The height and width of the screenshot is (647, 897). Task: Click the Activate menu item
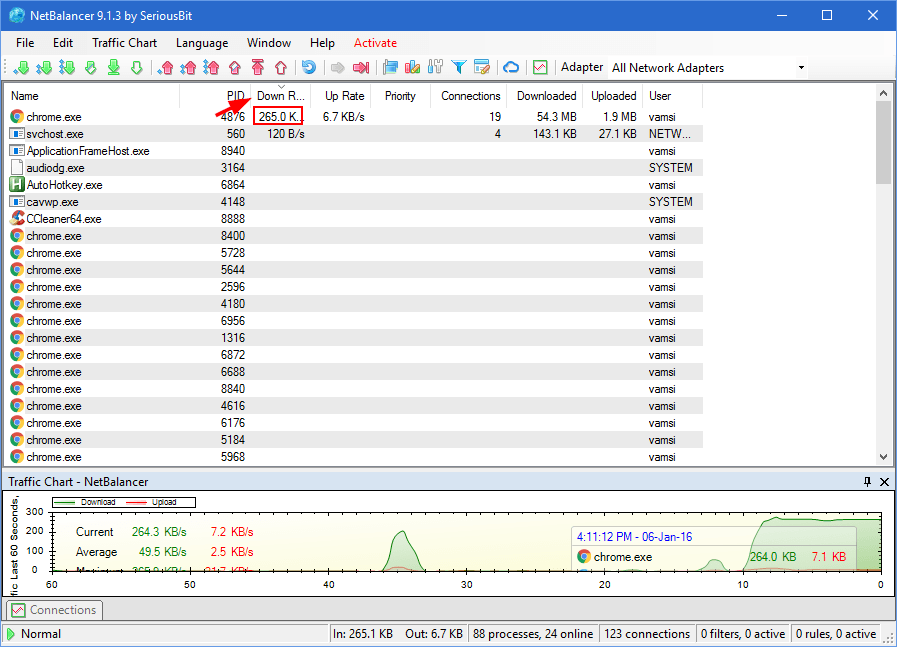click(x=375, y=43)
